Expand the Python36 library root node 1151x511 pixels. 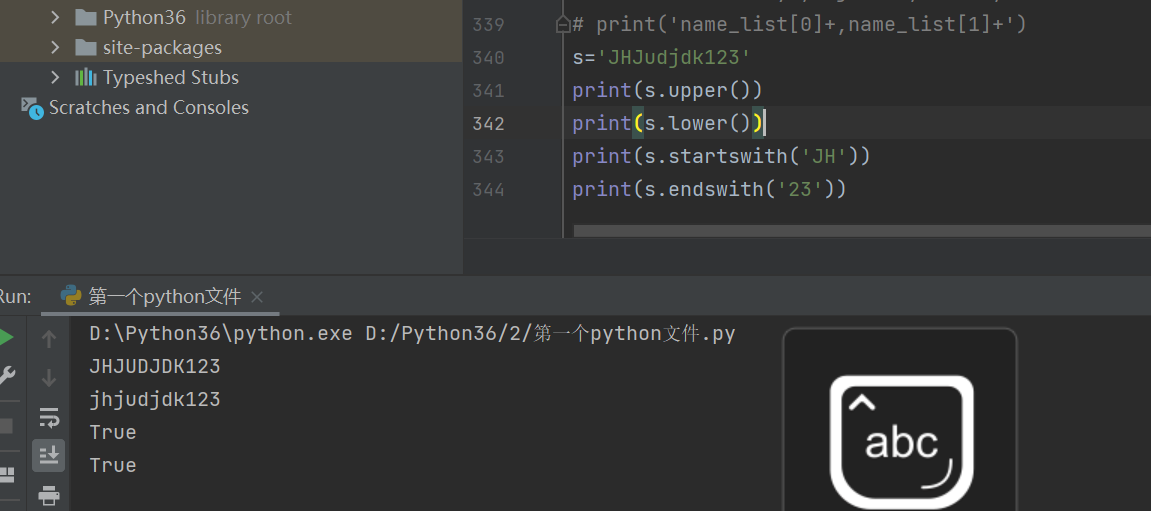point(55,17)
